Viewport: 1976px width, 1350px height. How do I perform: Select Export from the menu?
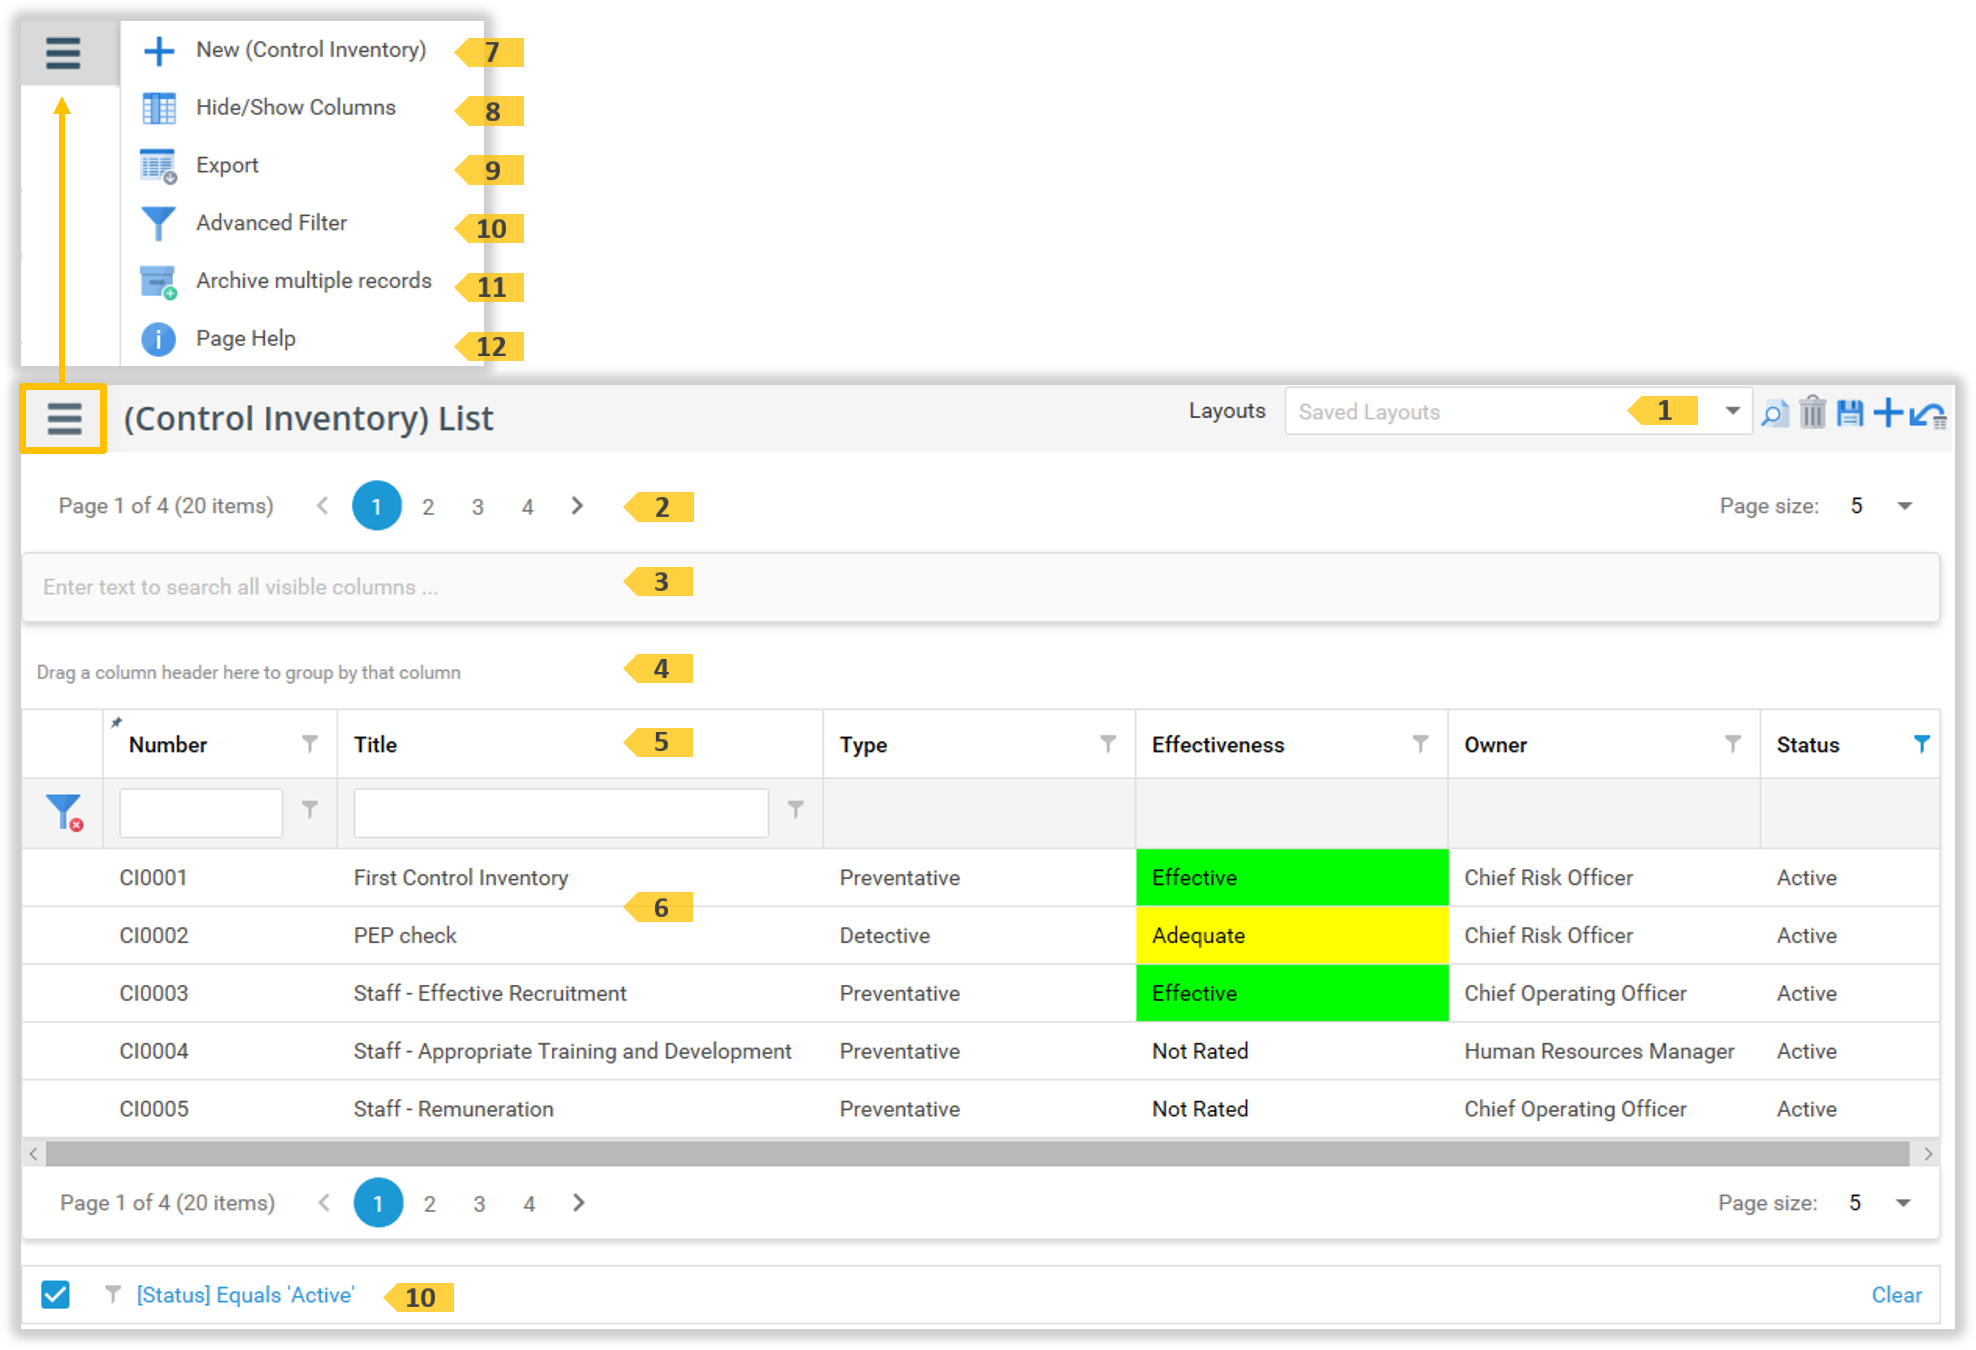click(x=158, y=165)
